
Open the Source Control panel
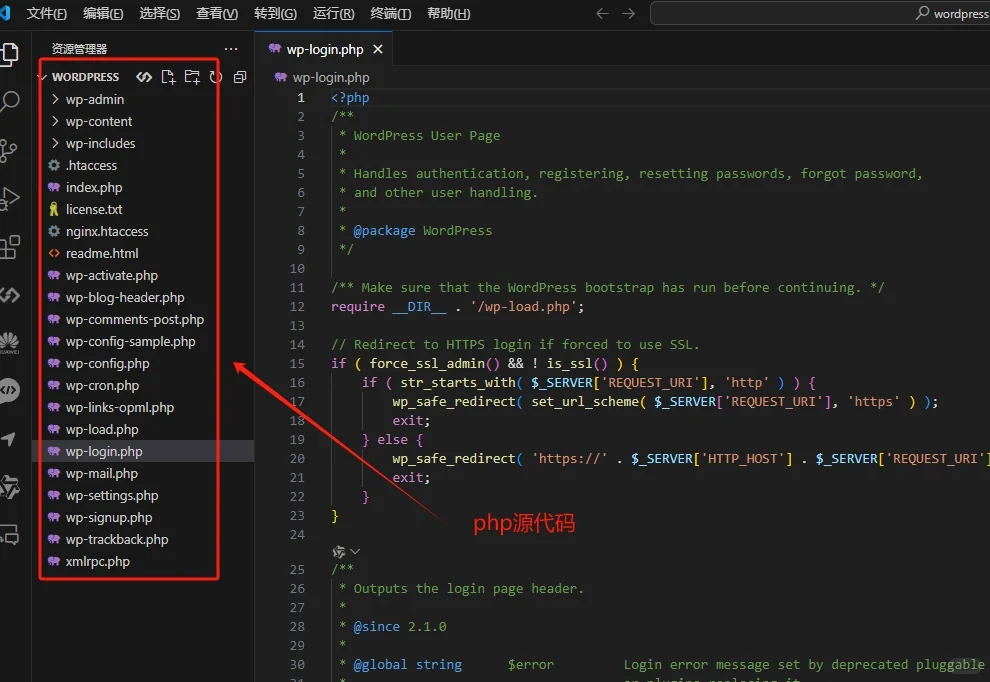[10, 150]
